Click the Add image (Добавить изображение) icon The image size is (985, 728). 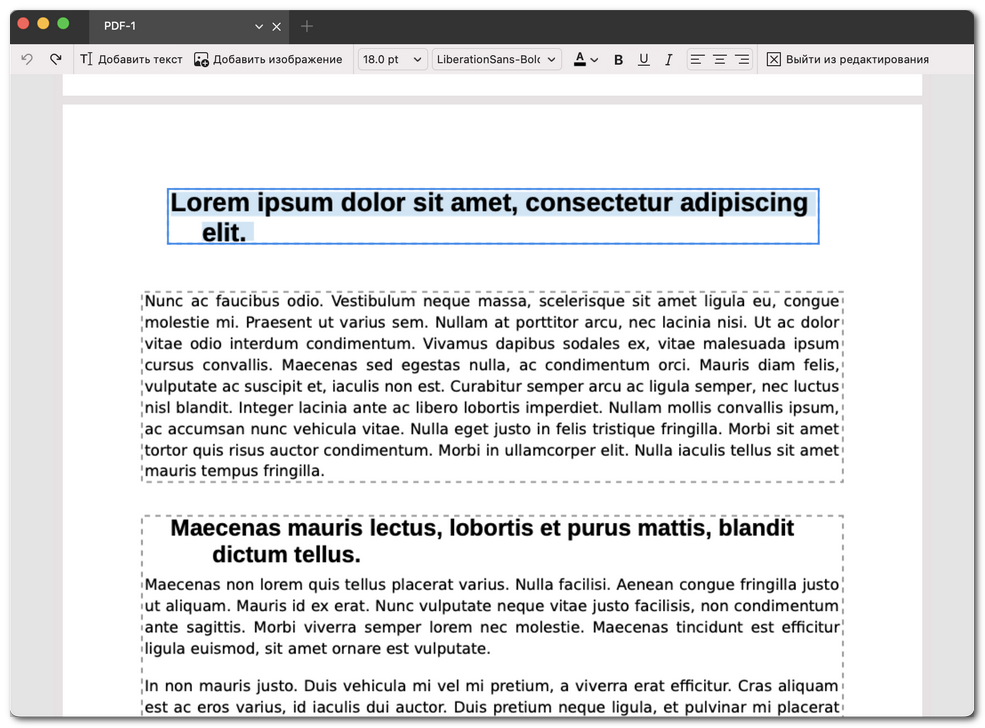203,59
